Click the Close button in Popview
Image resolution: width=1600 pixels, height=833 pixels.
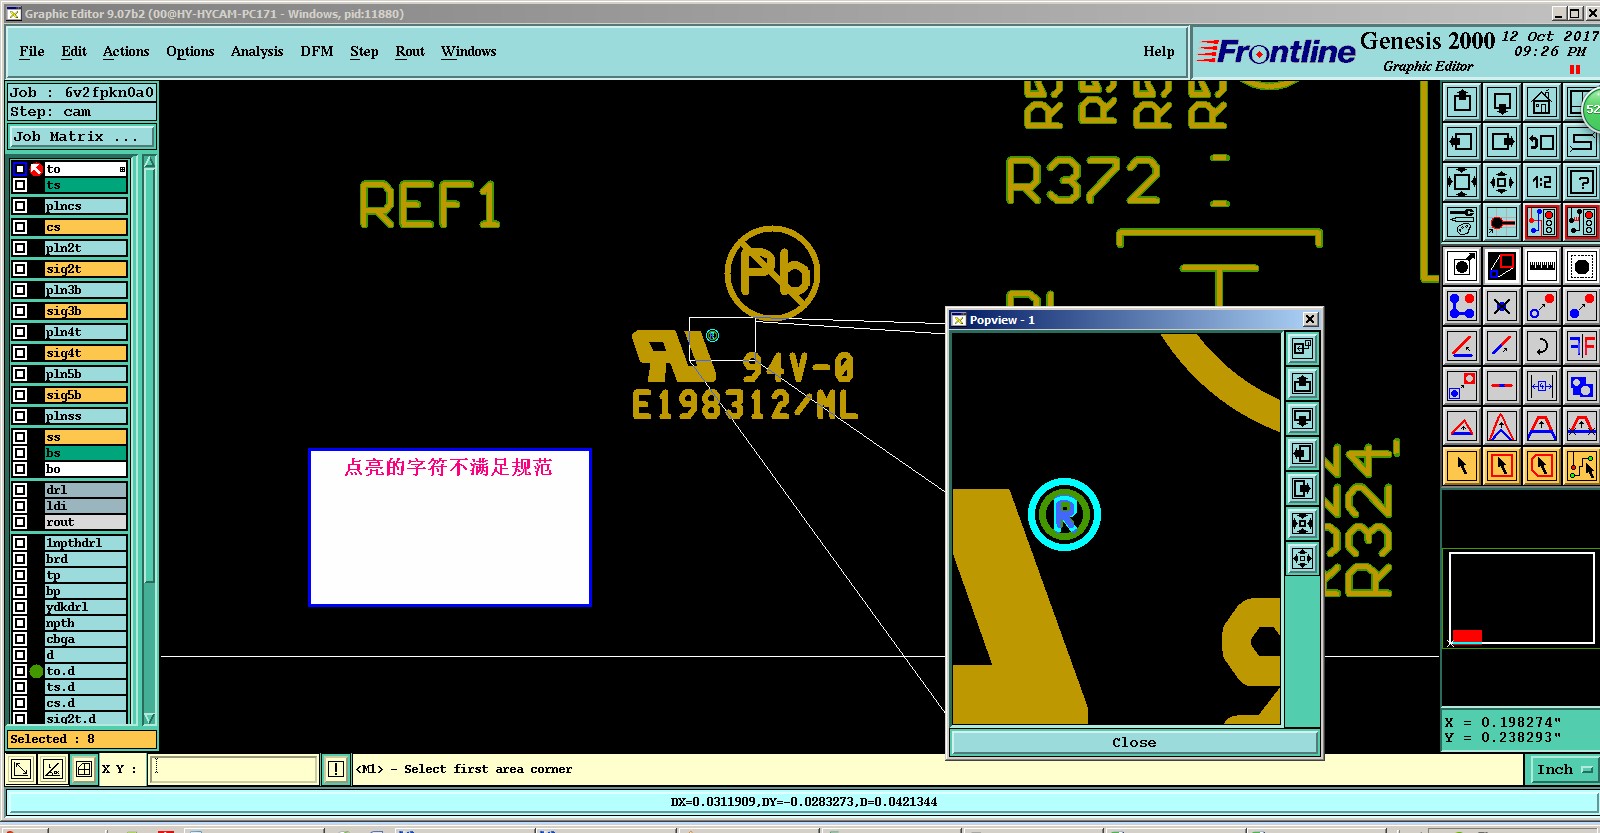pos(1134,743)
